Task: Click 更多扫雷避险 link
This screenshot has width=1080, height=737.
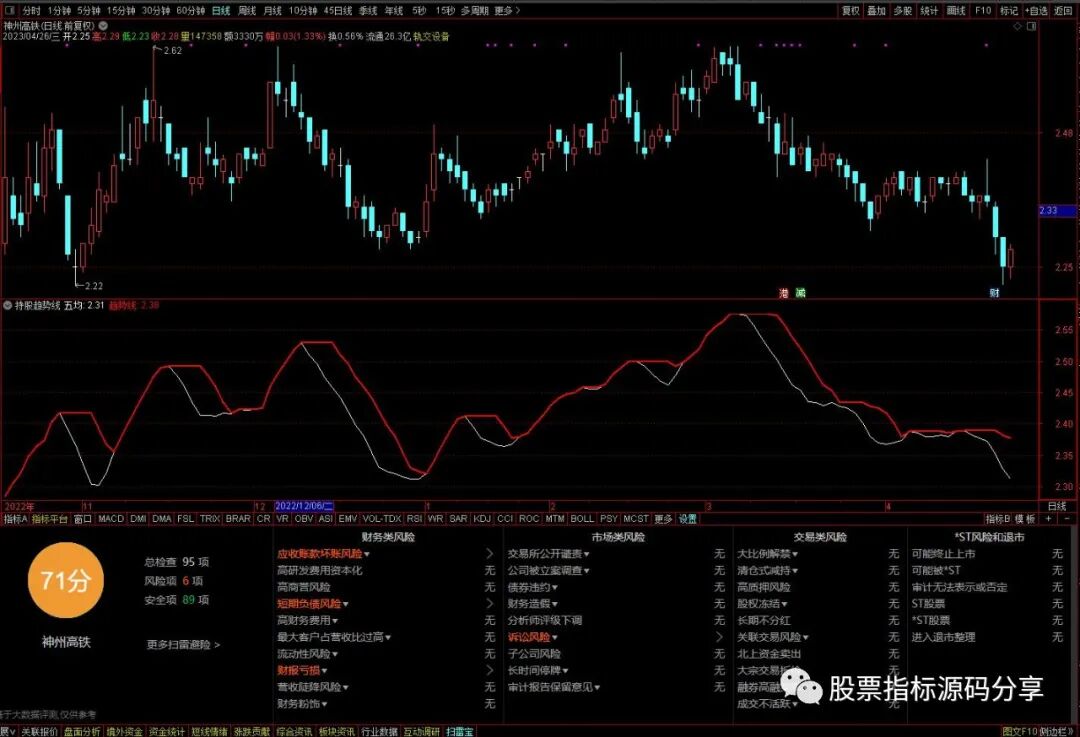Action: tap(183, 645)
